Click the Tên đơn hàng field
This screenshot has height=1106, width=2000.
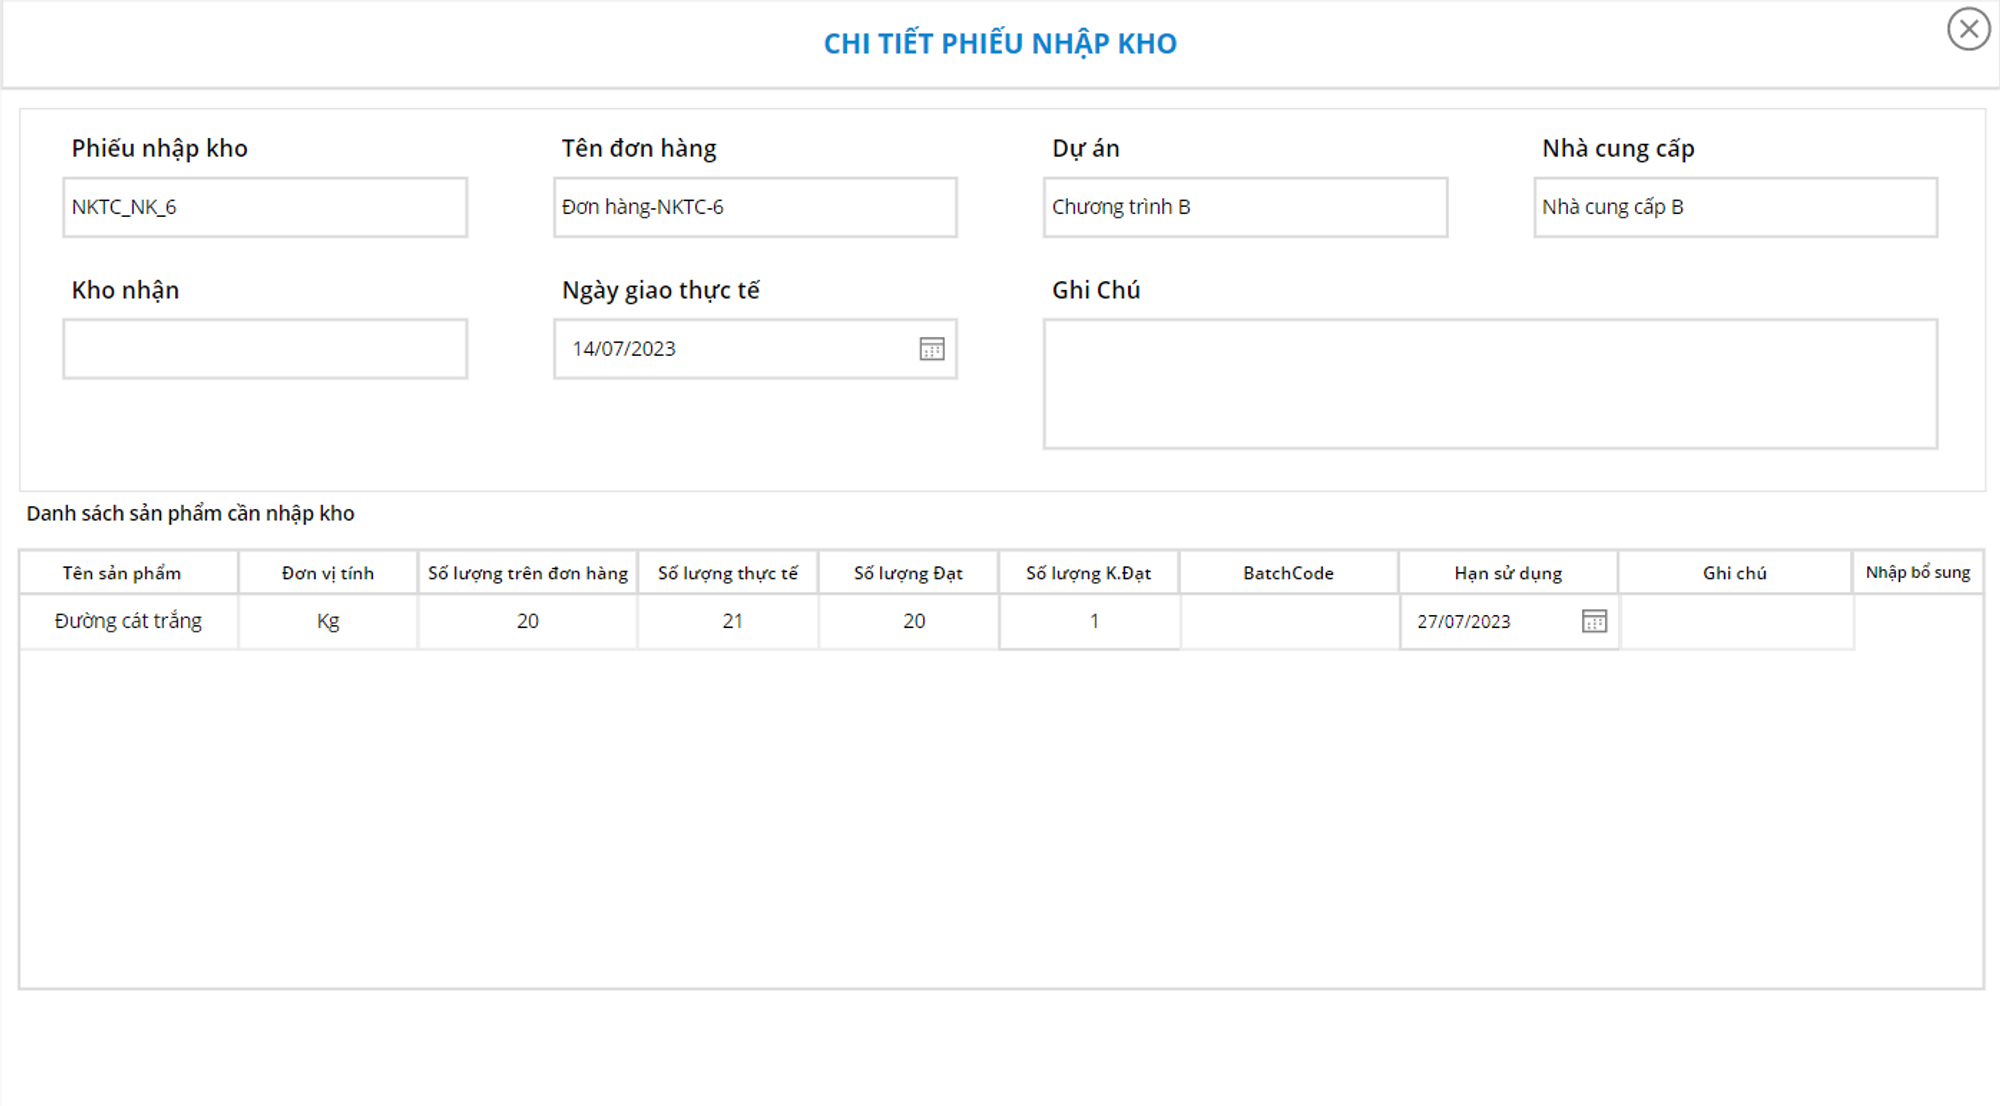755,208
